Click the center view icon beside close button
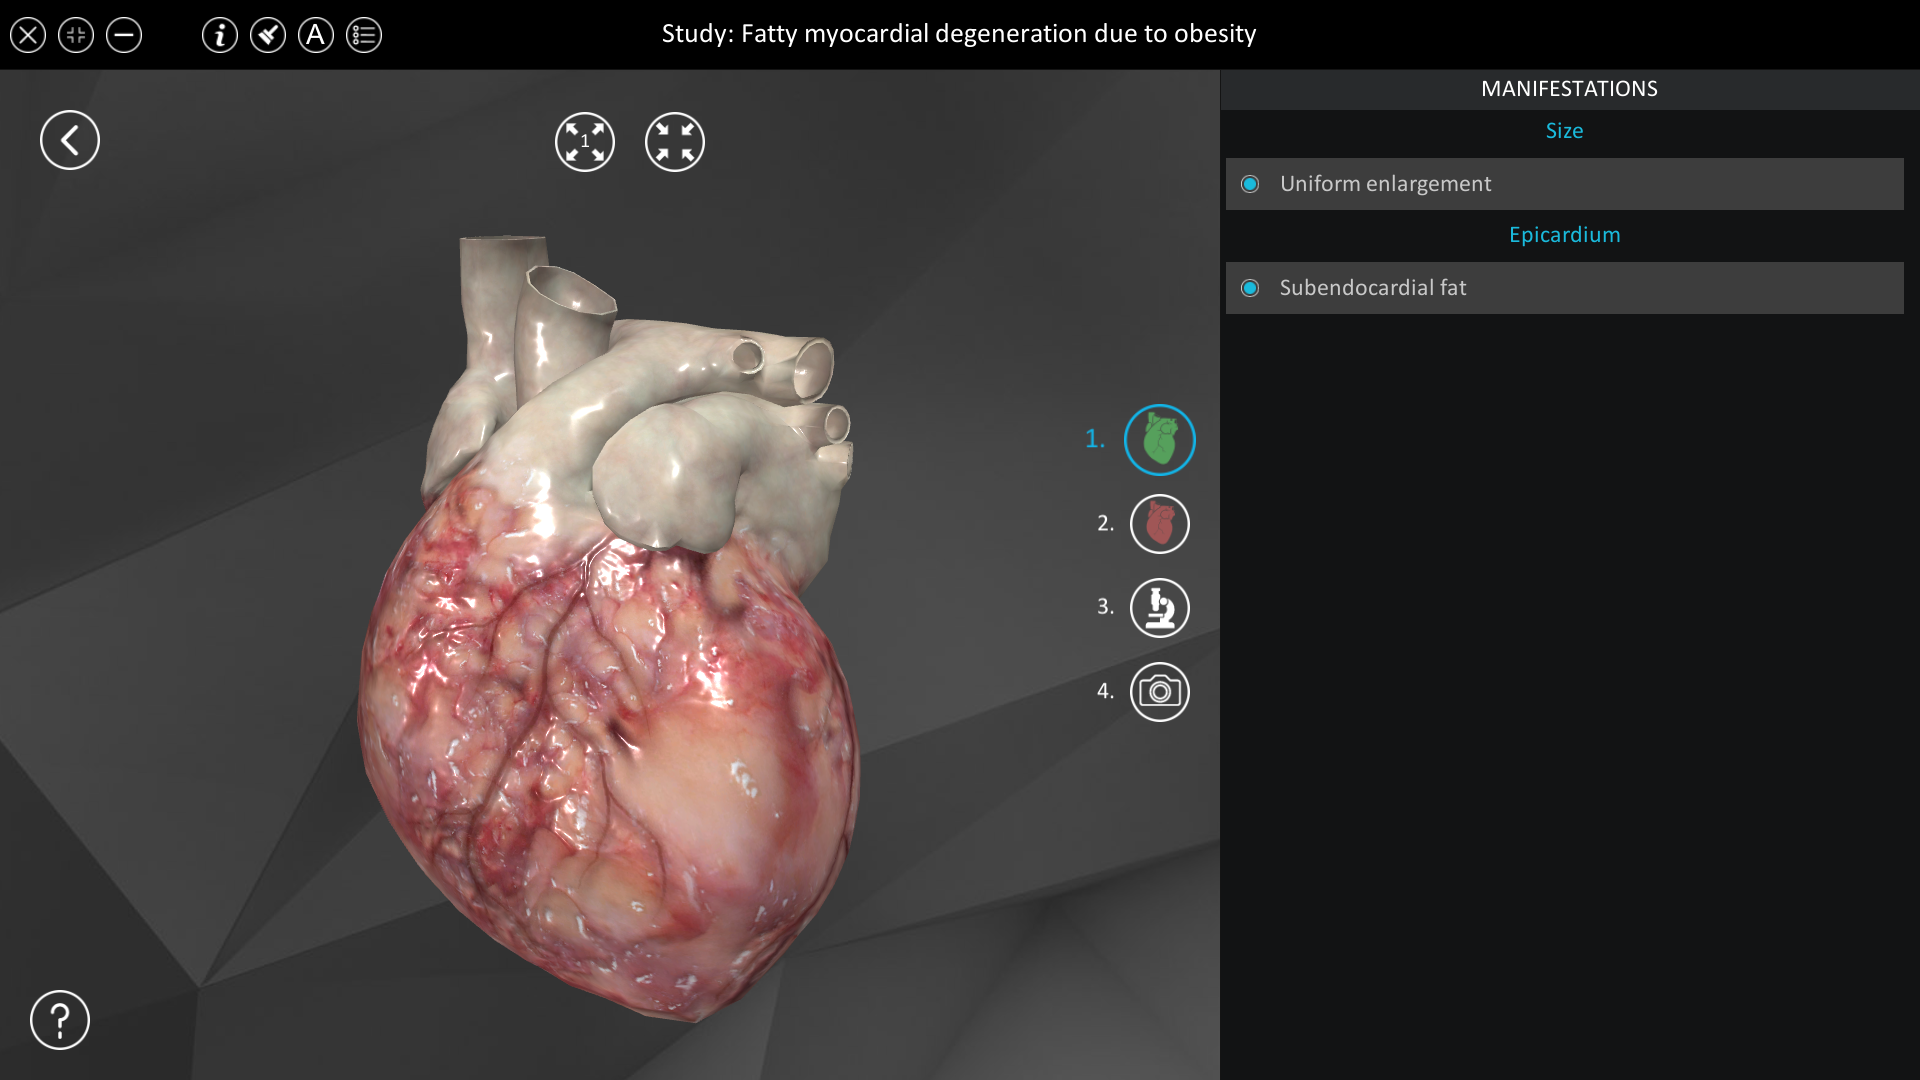The image size is (1920, 1080). point(75,35)
